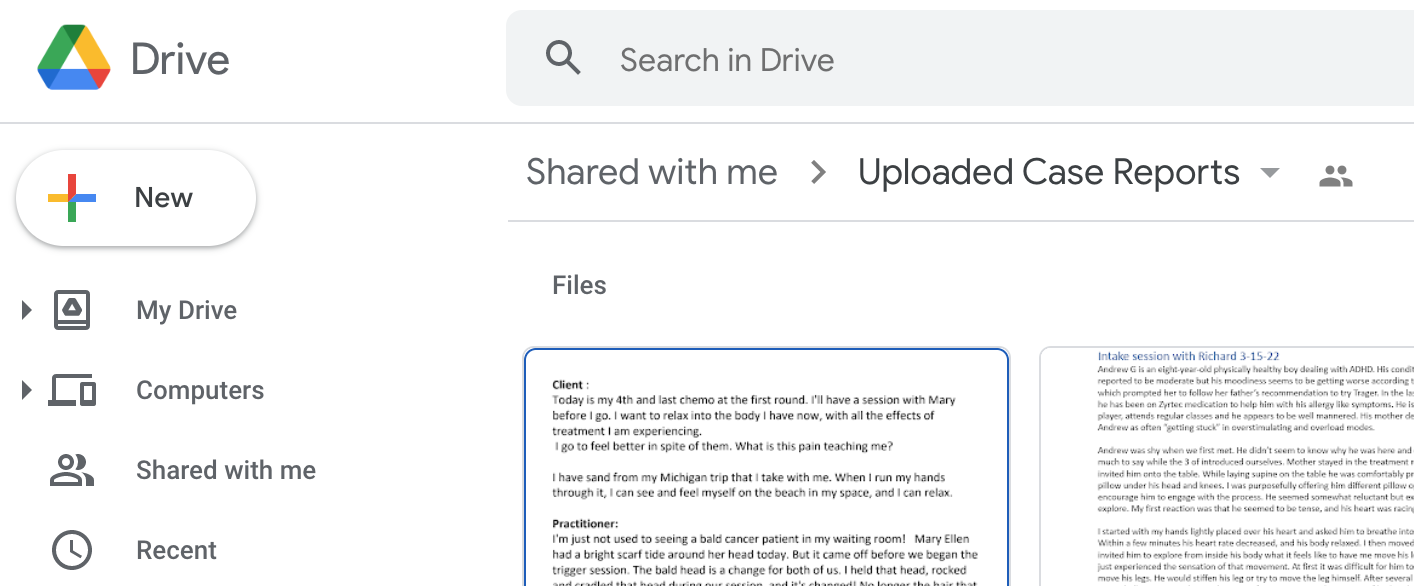Go to Shared with me breadcrumb

652,172
